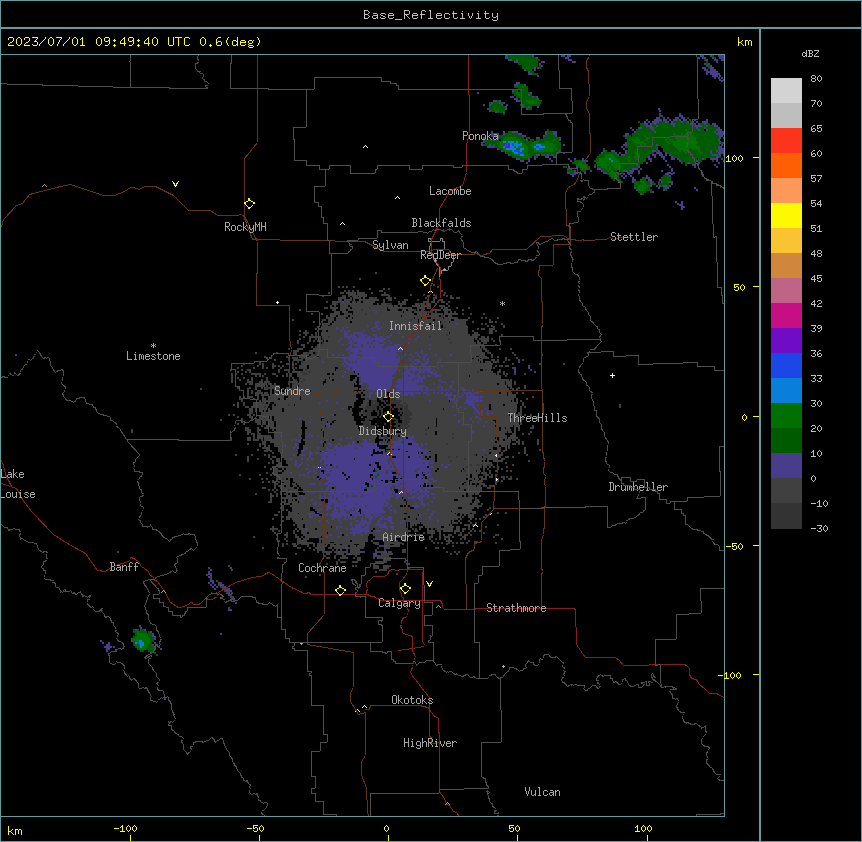Click the Cochrane town label
Viewport: 862px width, 842px height.
(x=322, y=568)
